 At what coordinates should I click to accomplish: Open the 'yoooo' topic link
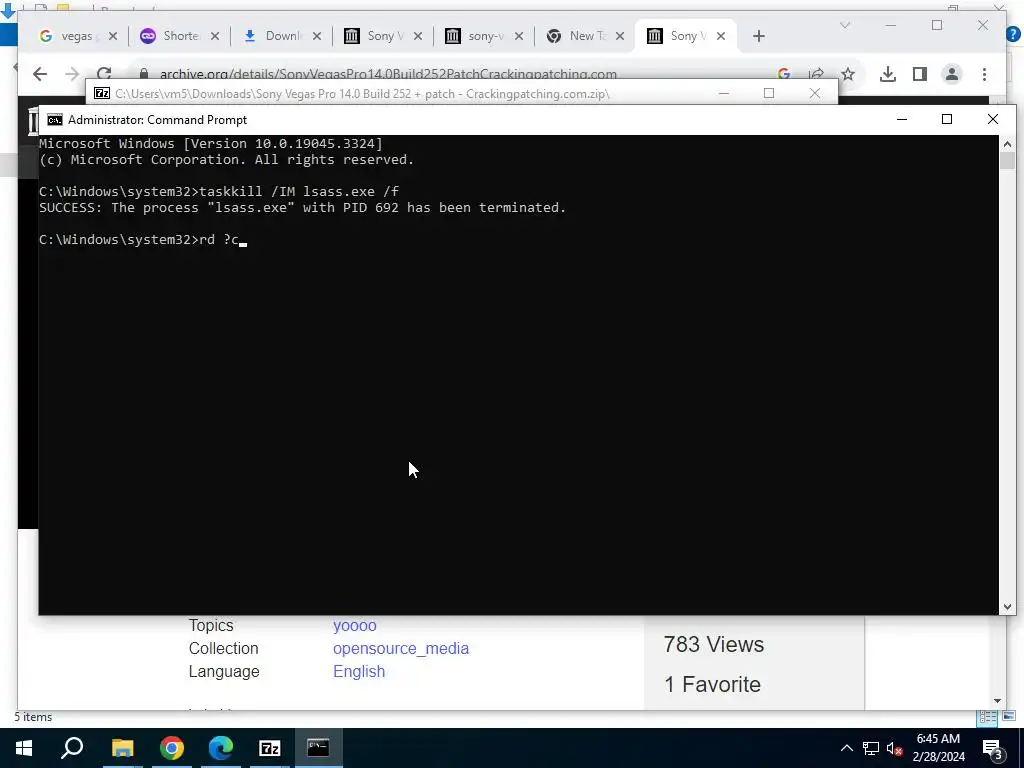point(355,625)
